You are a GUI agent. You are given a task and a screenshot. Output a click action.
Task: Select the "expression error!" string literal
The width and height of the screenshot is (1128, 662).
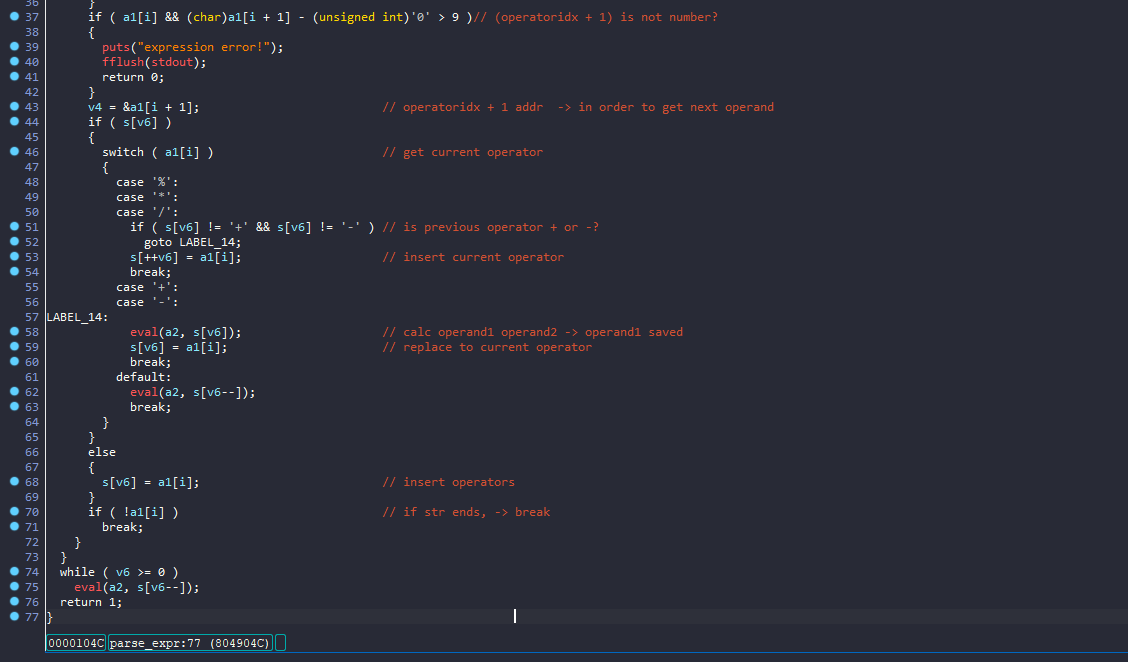[x=203, y=47]
